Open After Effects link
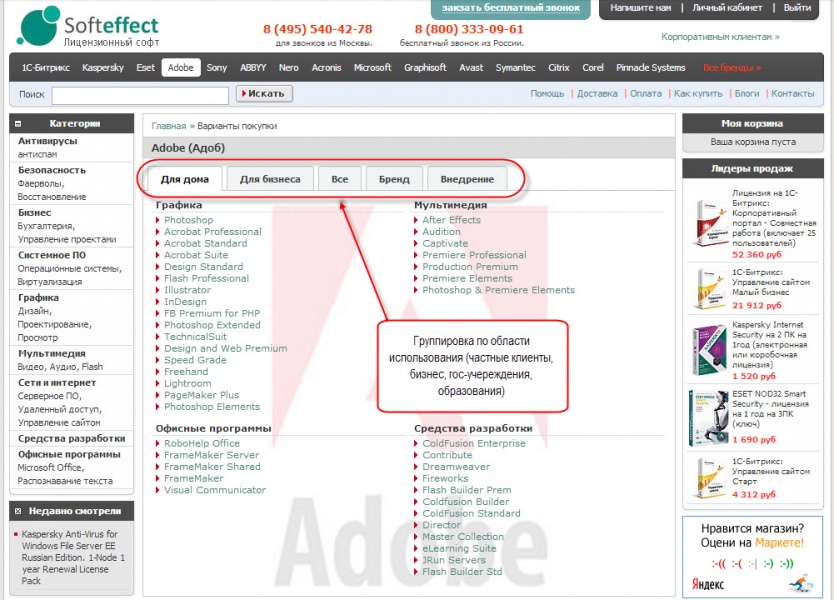The image size is (834, 600). [x=451, y=220]
